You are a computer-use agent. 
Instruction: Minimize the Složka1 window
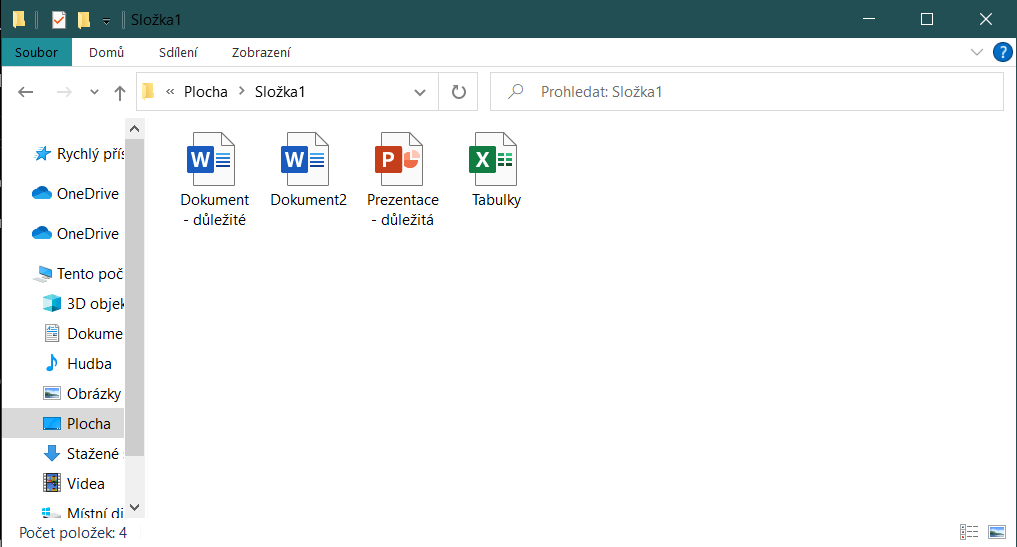pos(869,19)
